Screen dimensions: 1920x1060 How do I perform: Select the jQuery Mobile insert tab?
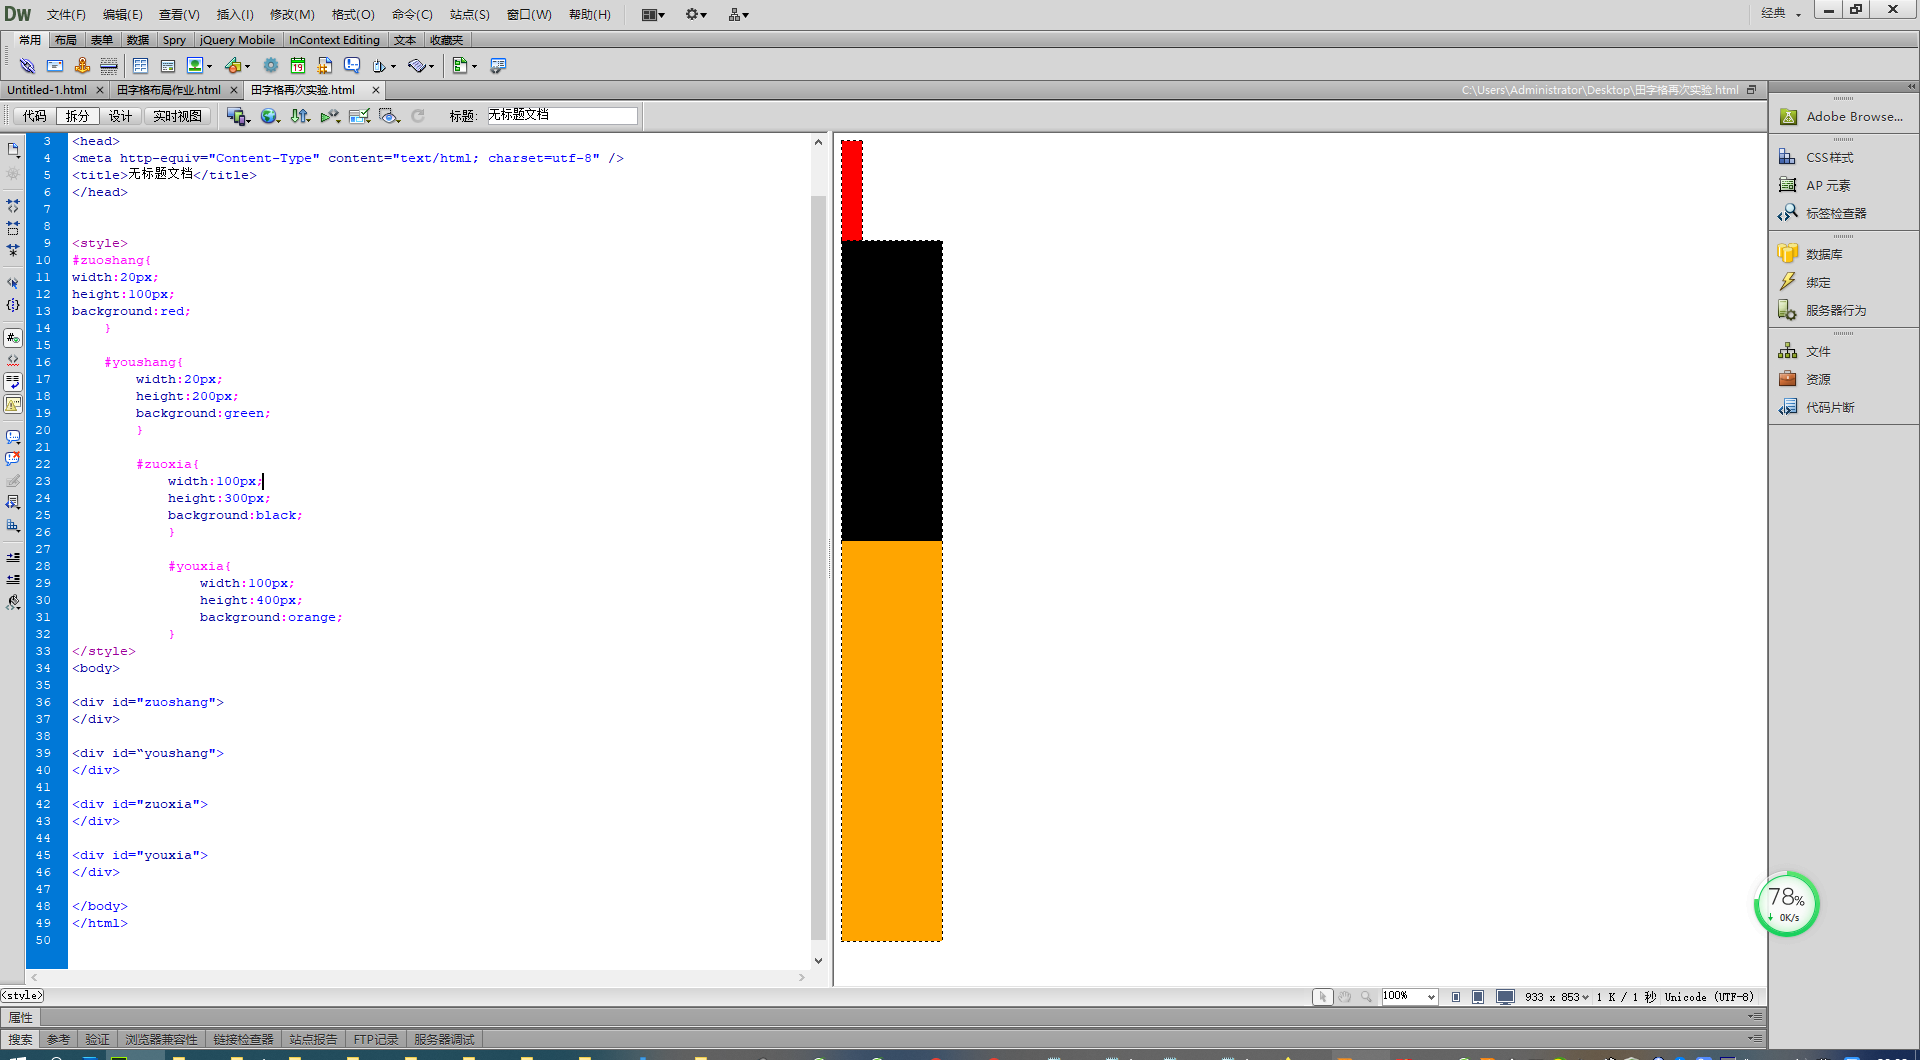tap(237, 40)
